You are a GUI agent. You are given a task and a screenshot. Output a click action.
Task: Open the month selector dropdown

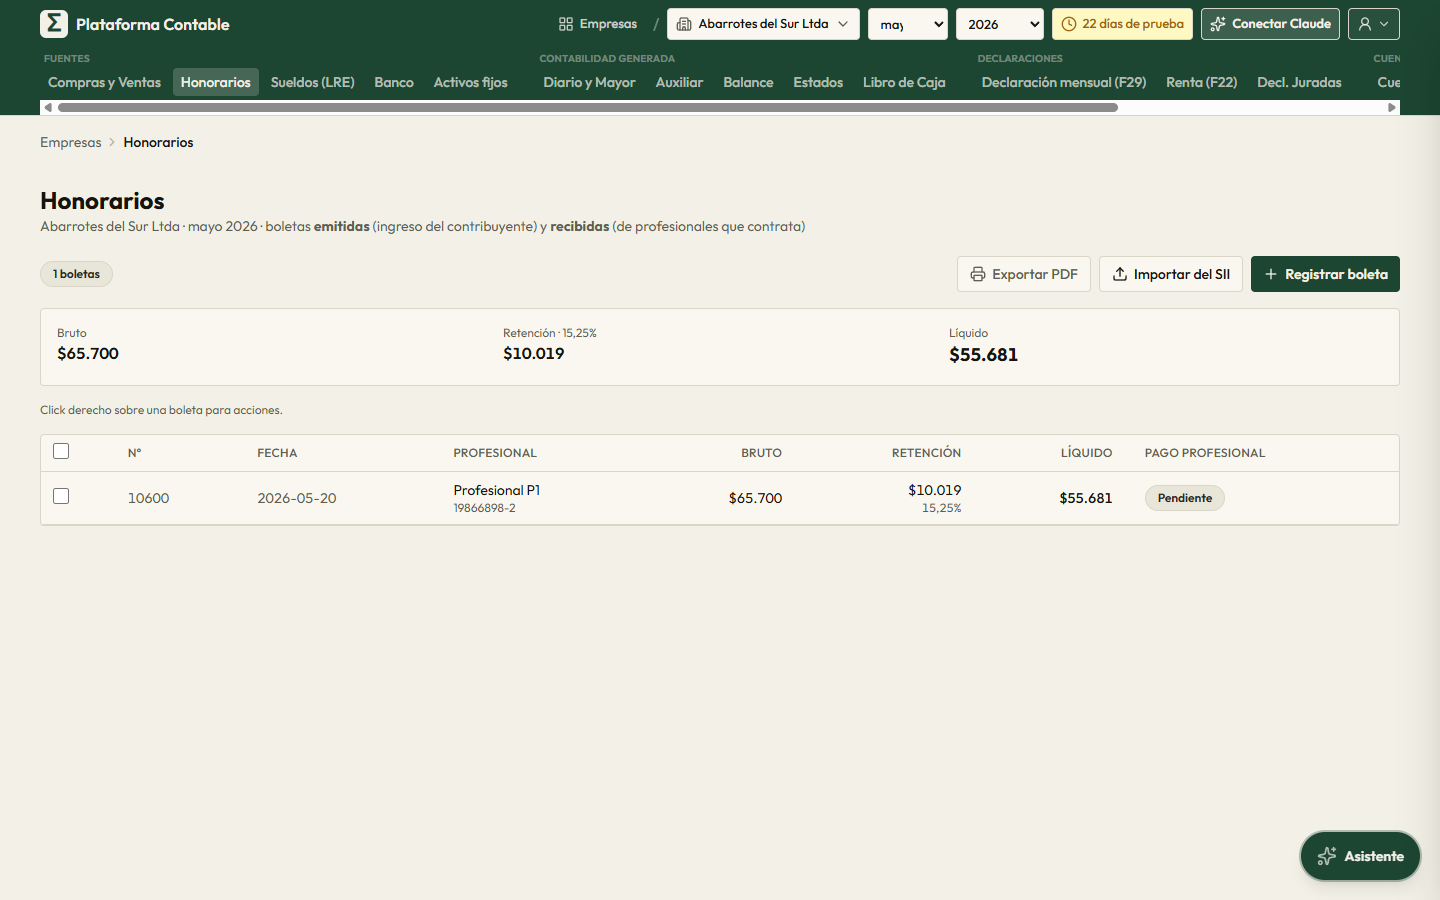908,24
